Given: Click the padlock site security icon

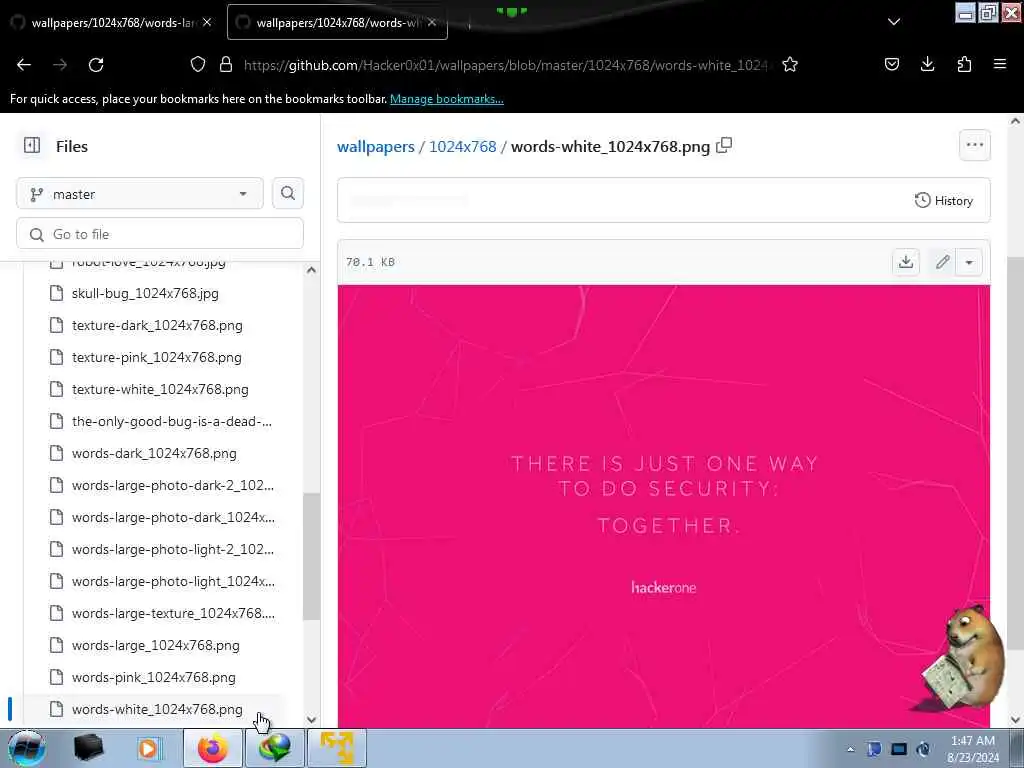Looking at the screenshot, I should pyautogui.click(x=226, y=64).
